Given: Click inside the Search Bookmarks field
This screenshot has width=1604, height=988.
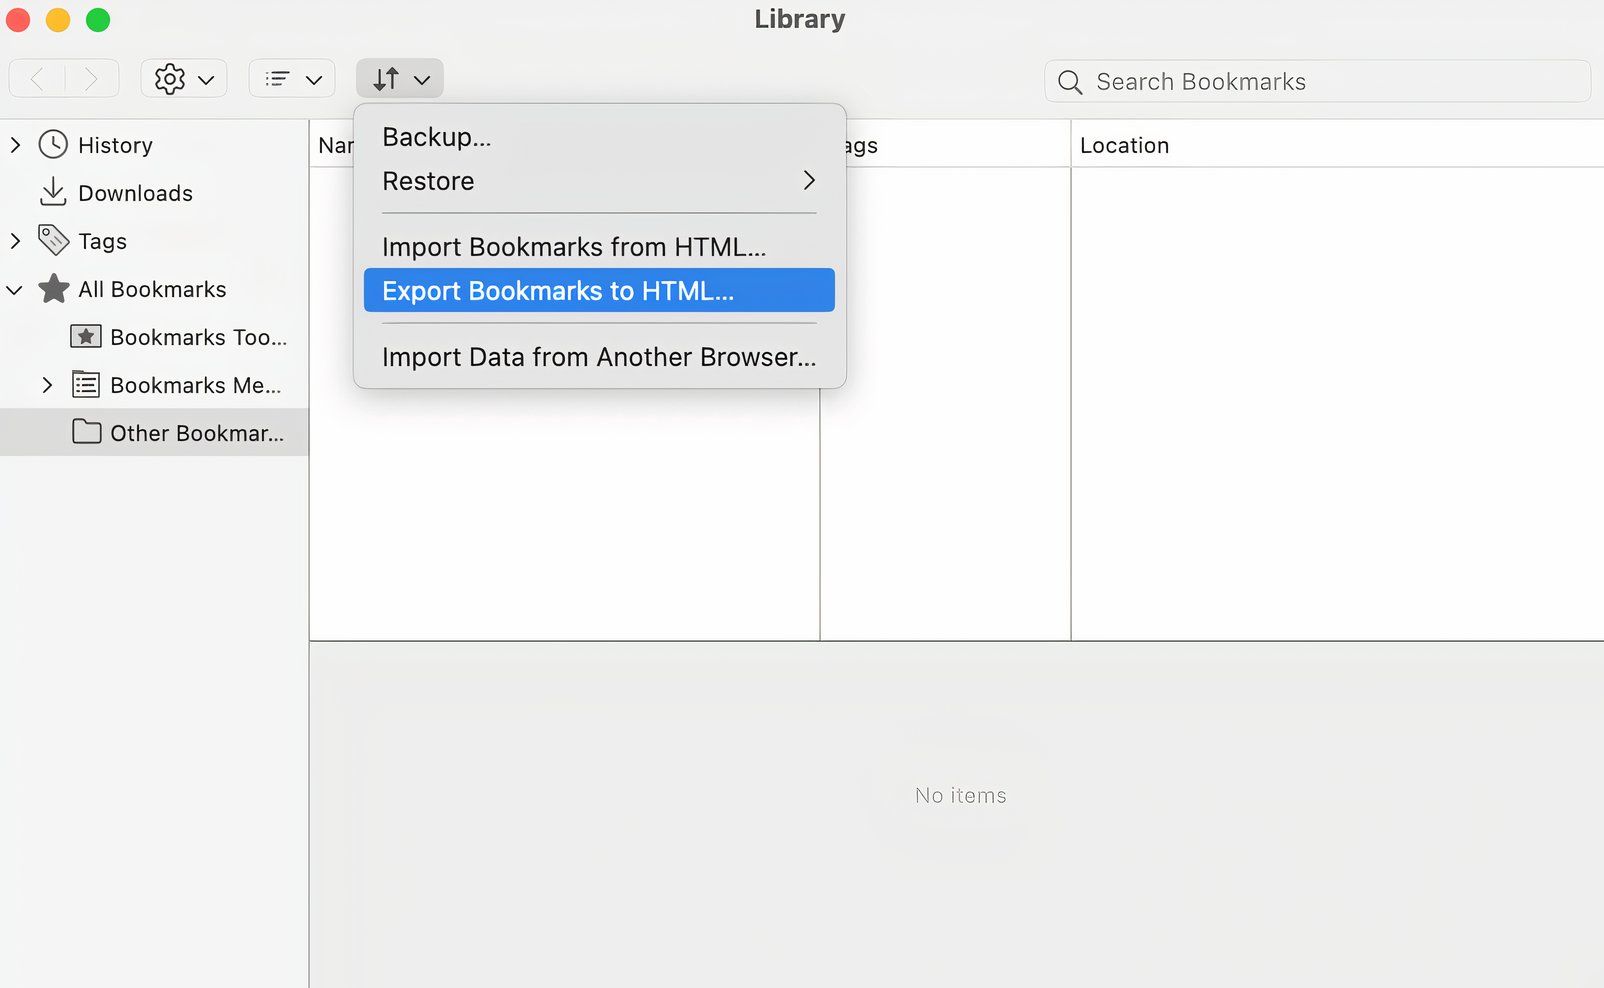Looking at the screenshot, I should coord(1250,81).
